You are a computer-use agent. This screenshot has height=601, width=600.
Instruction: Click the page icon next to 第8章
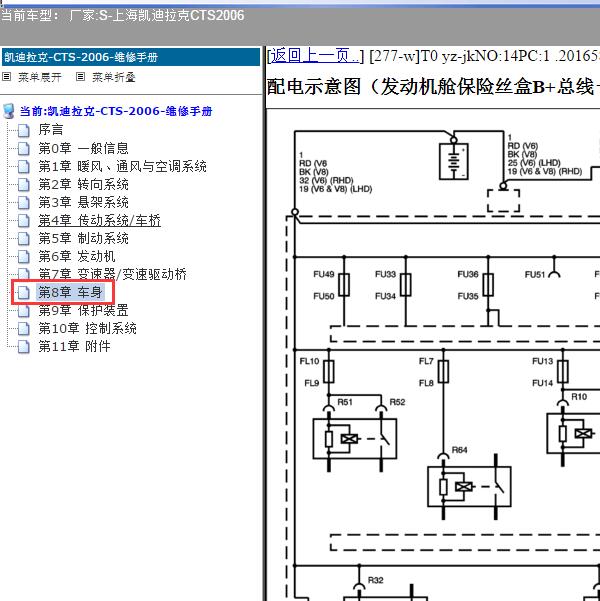[24, 292]
